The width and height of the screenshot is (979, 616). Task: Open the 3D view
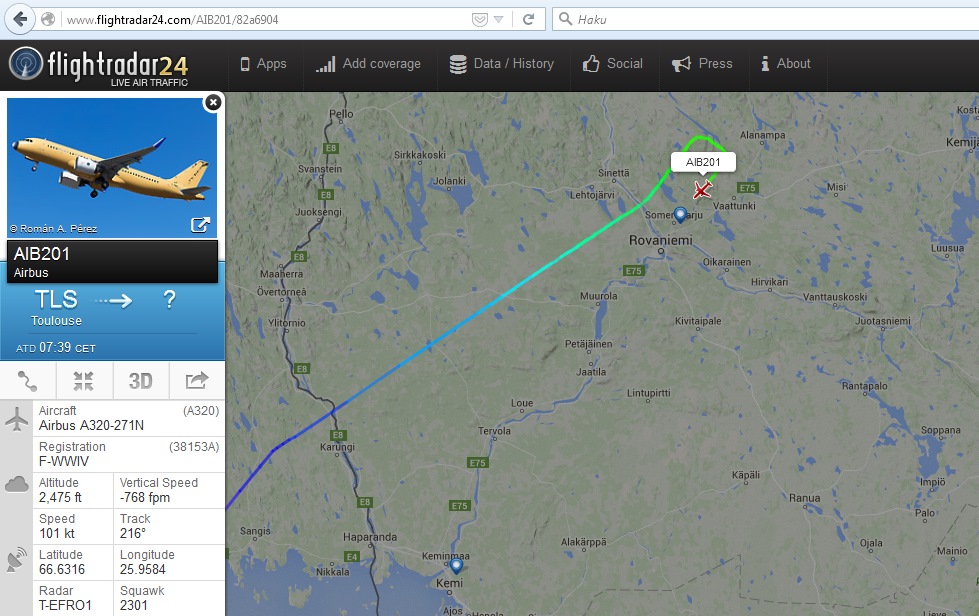pyautogui.click(x=140, y=381)
